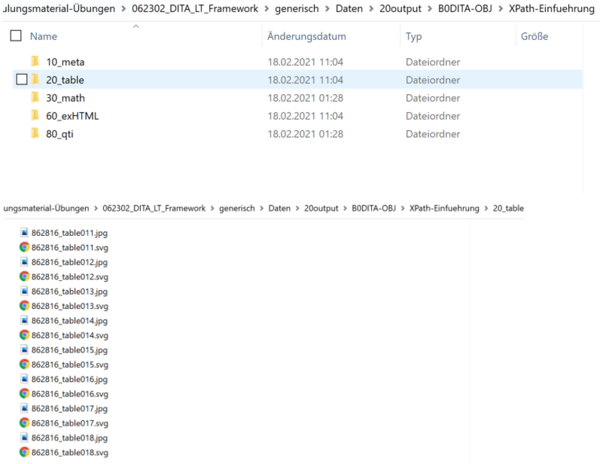Open the 10_meta folder icon
The width and height of the screenshot is (600, 464).
[35, 62]
